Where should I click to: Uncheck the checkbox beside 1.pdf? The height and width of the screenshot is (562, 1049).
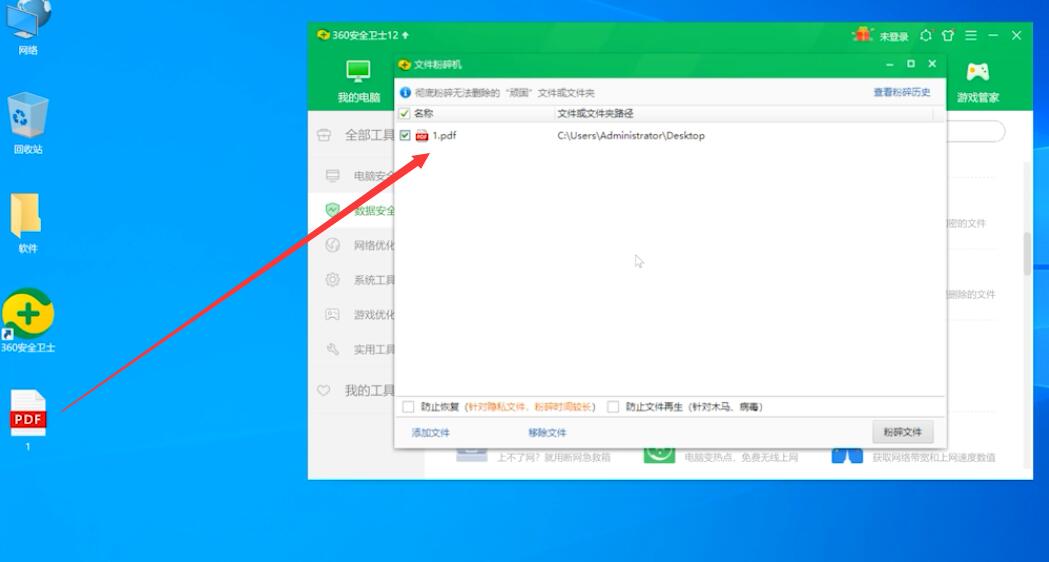(405, 135)
